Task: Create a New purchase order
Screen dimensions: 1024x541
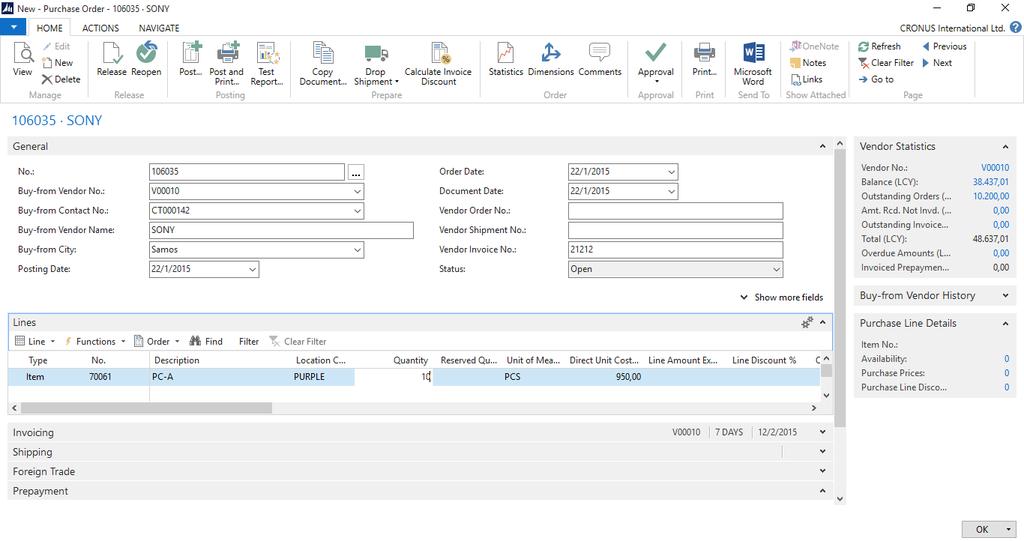Action: [x=57, y=63]
